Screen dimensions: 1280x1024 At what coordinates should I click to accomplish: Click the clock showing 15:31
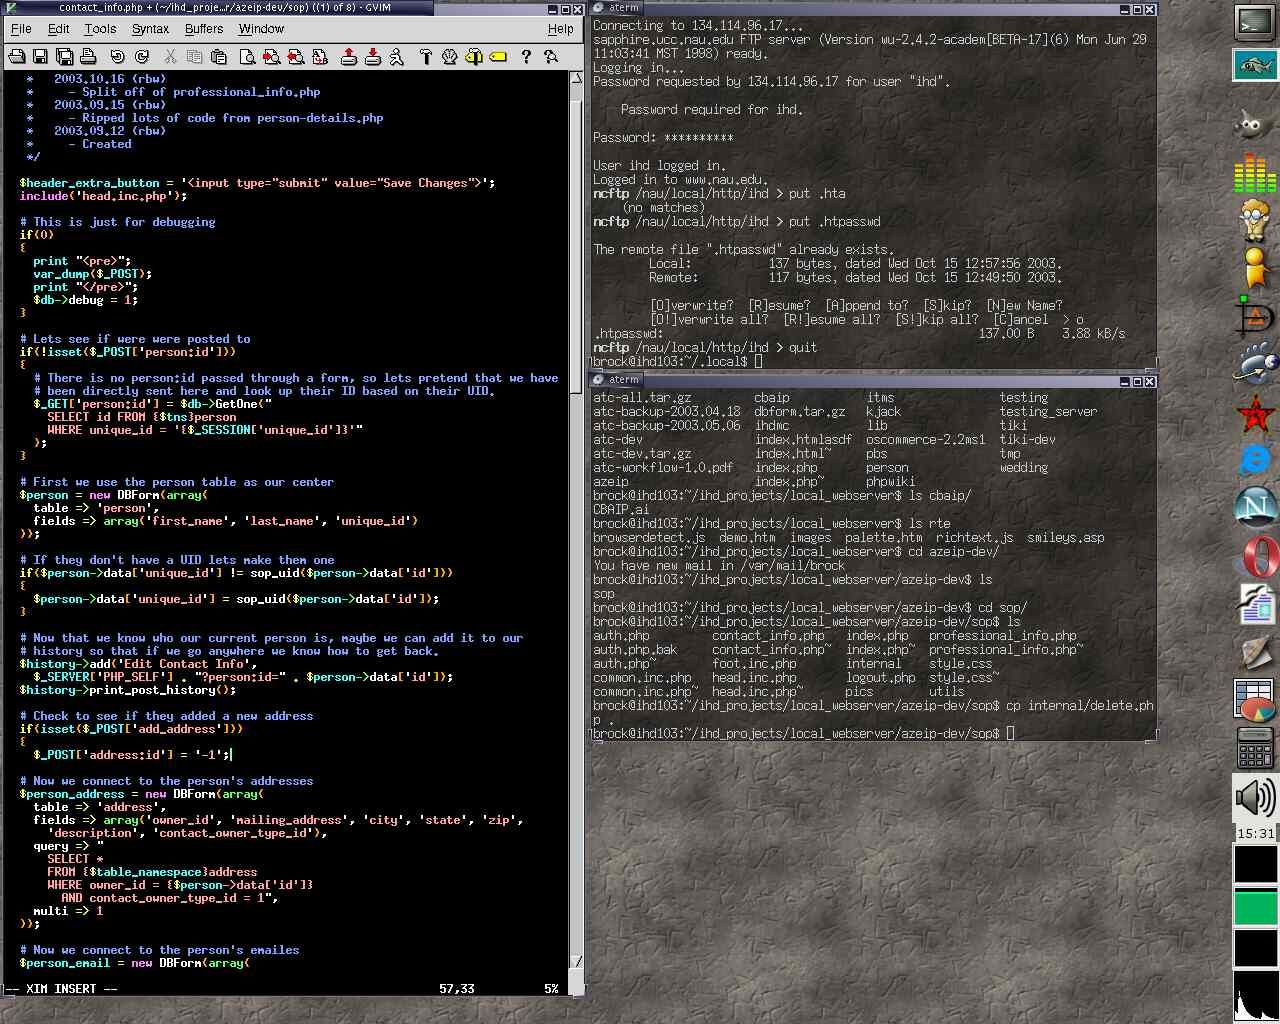1255,833
